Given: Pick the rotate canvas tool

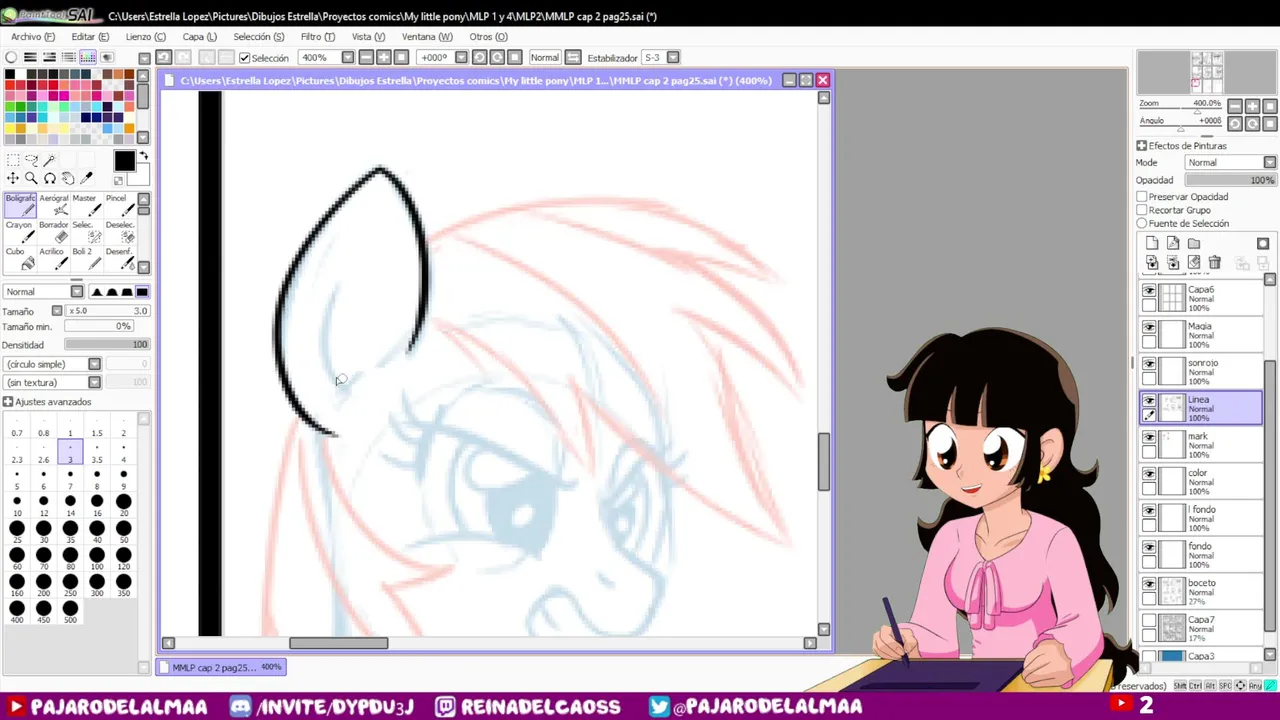Looking at the screenshot, I should tap(49, 178).
